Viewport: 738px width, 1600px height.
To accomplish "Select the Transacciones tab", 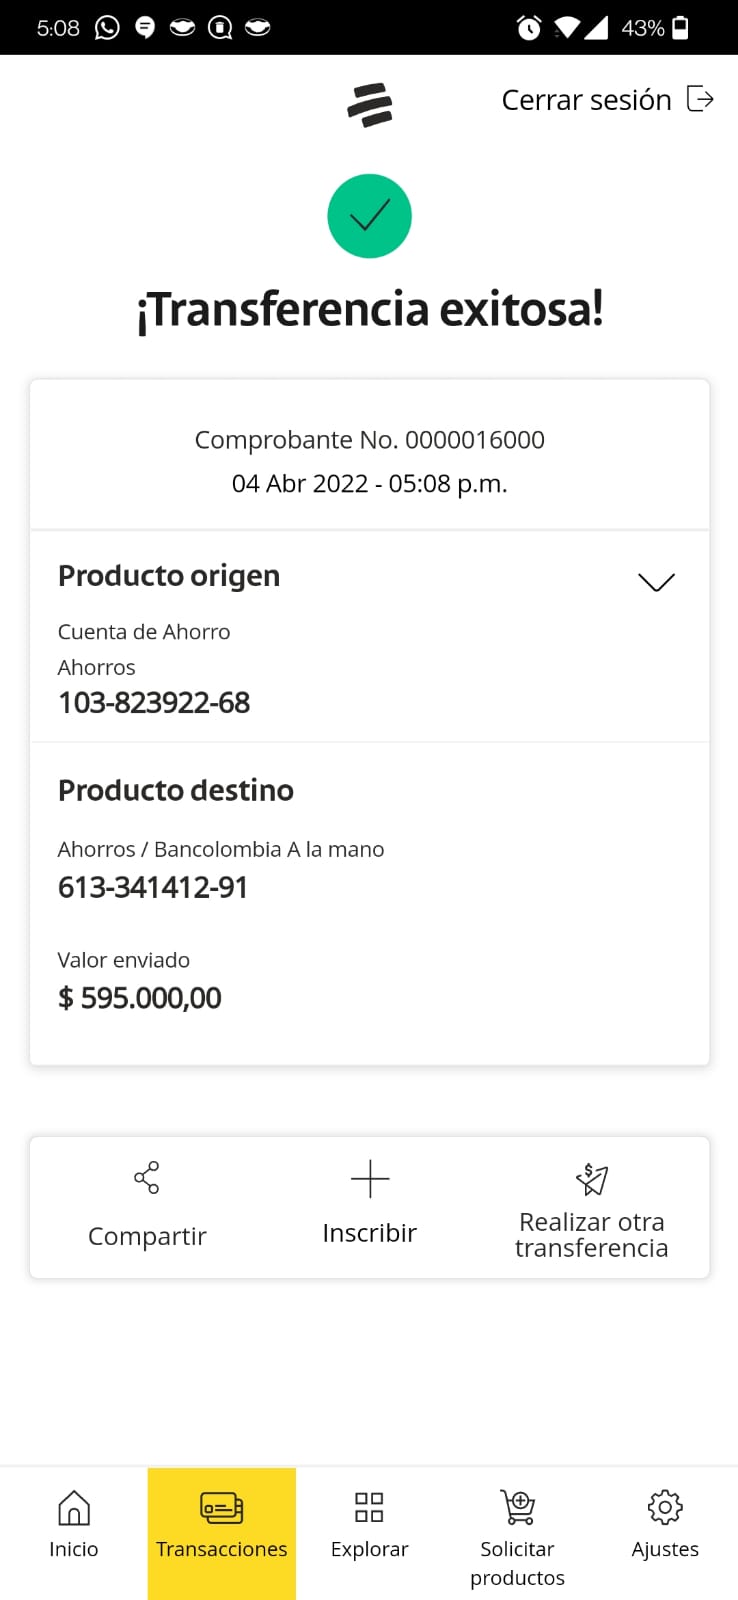I will pos(222,1530).
